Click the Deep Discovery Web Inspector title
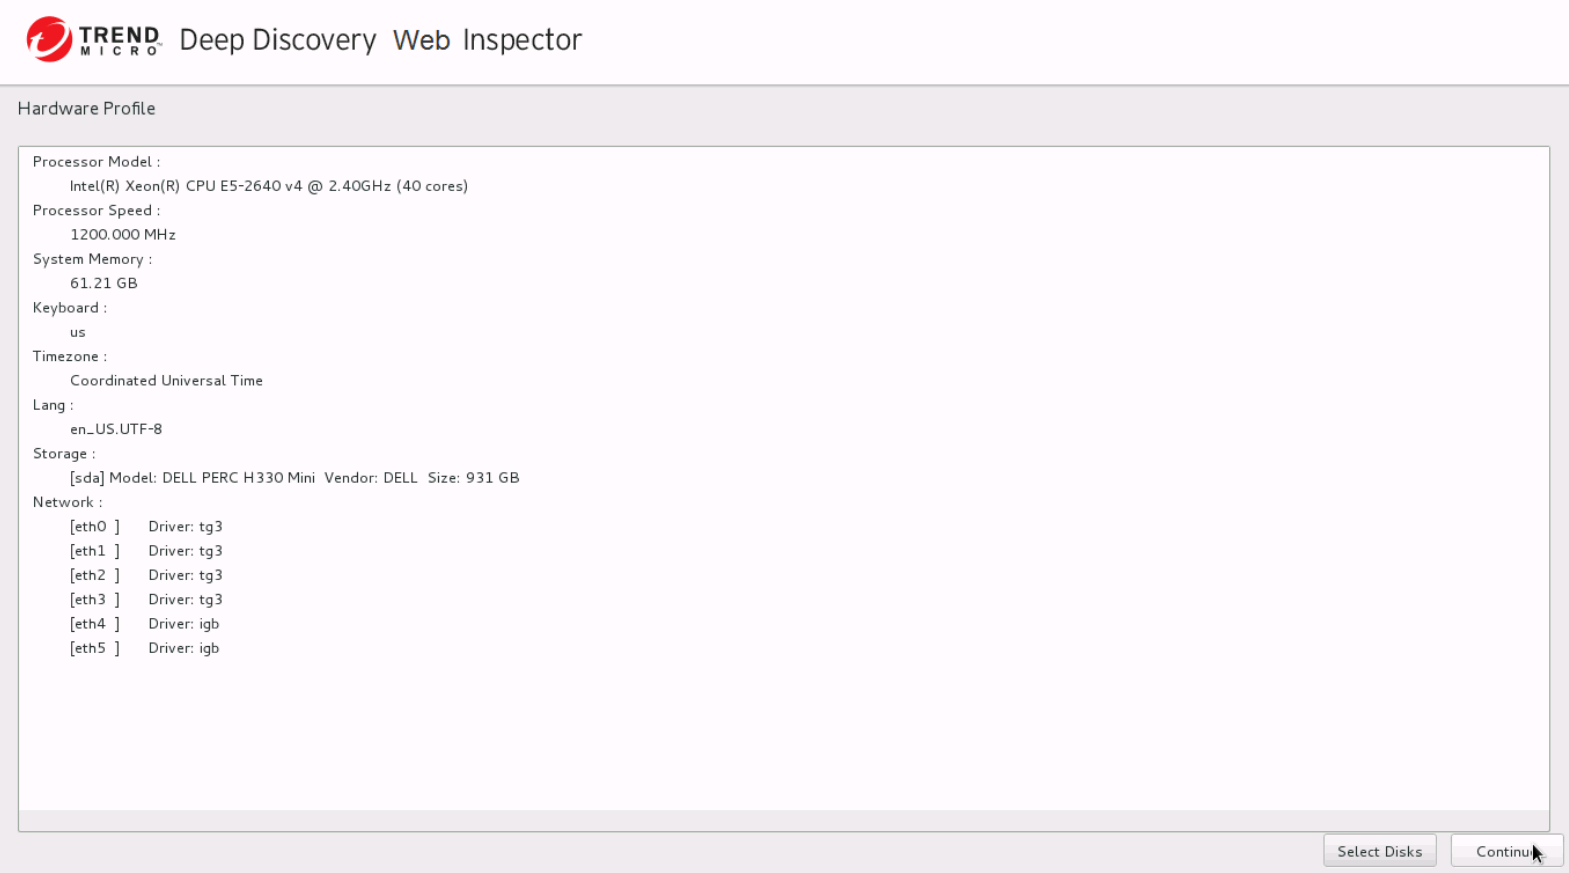Screen dimensions: 1569x873 pos(380,40)
